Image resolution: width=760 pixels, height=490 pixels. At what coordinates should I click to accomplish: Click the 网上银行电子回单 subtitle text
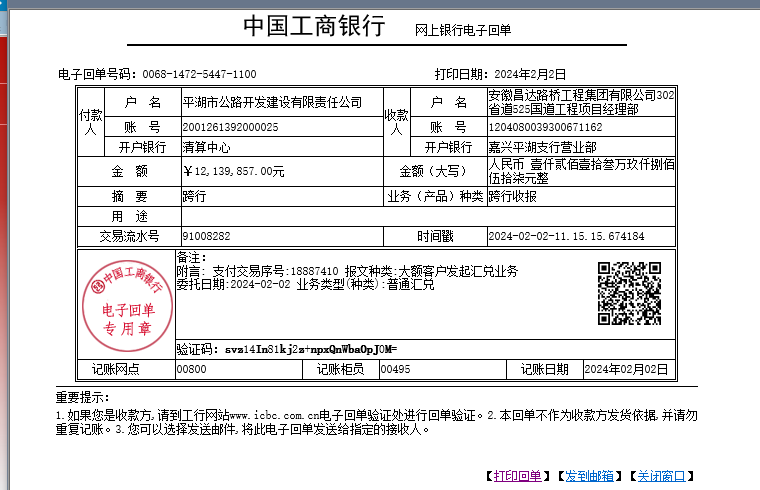click(463, 31)
